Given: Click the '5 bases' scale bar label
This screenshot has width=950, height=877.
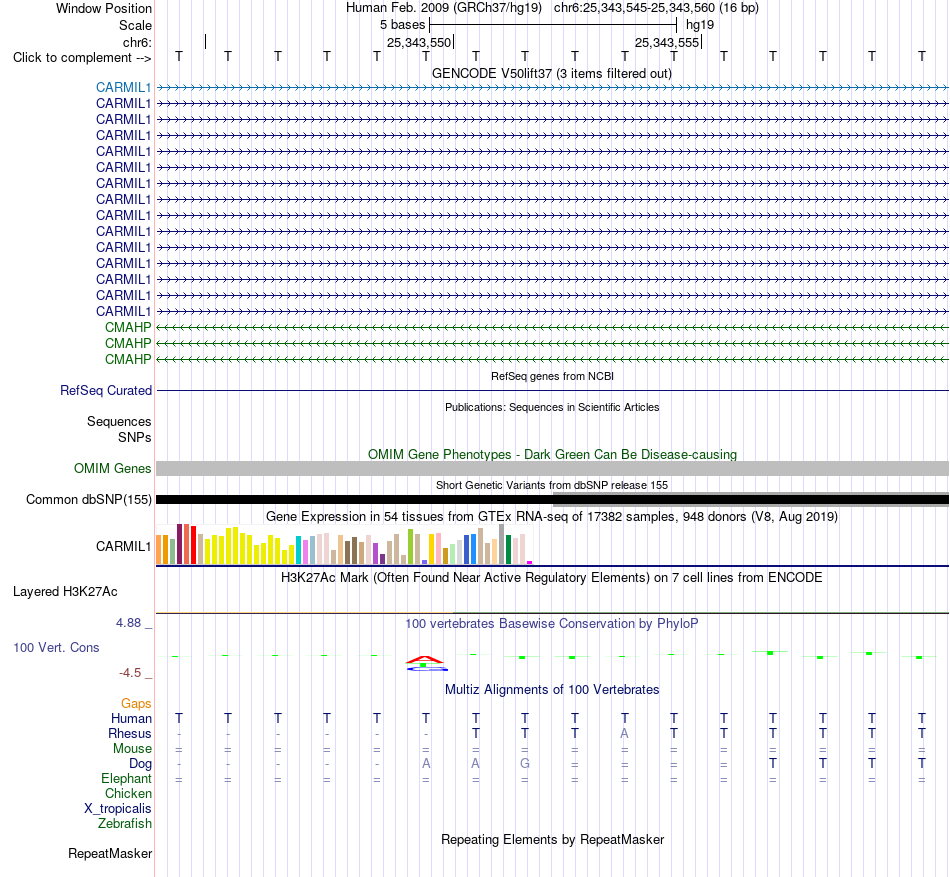Looking at the screenshot, I should click(x=402, y=25).
